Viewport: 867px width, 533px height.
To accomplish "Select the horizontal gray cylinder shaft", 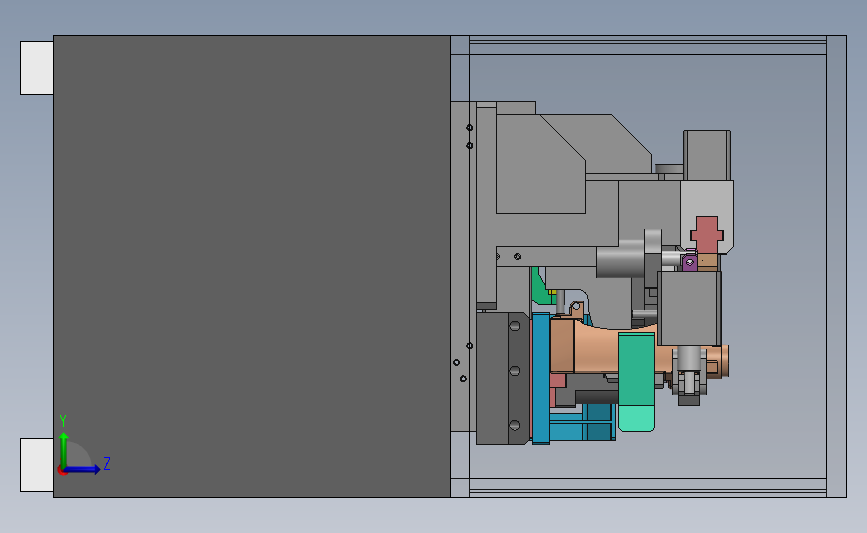I will coord(620,263).
